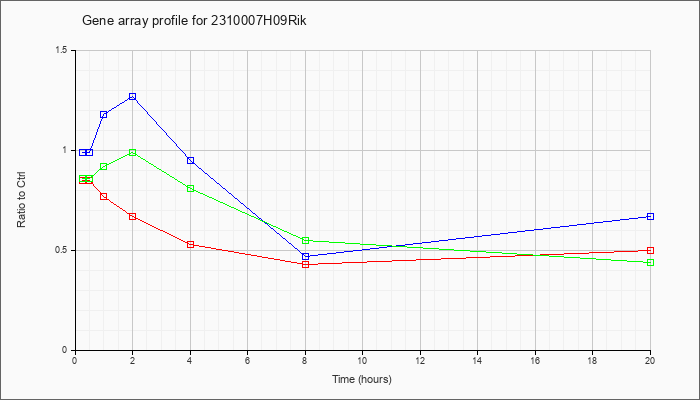Click the green marker at 1 hour
The width and height of the screenshot is (700, 400).
point(104,167)
